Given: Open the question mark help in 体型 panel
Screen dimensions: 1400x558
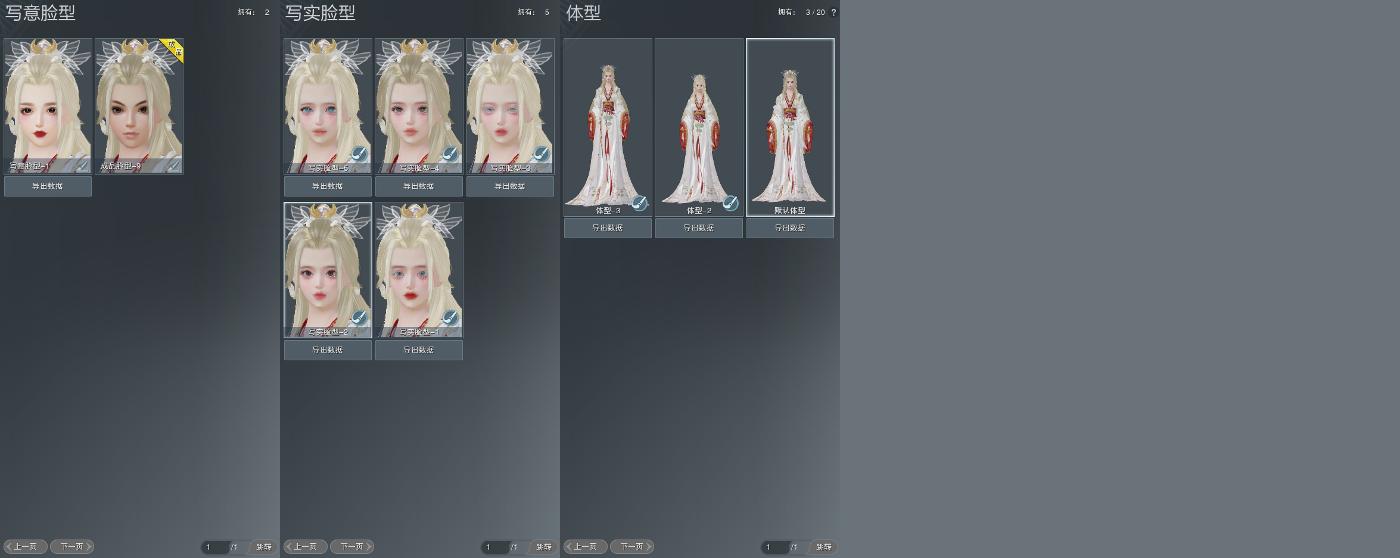Looking at the screenshot, I should [x=834, y=12].
